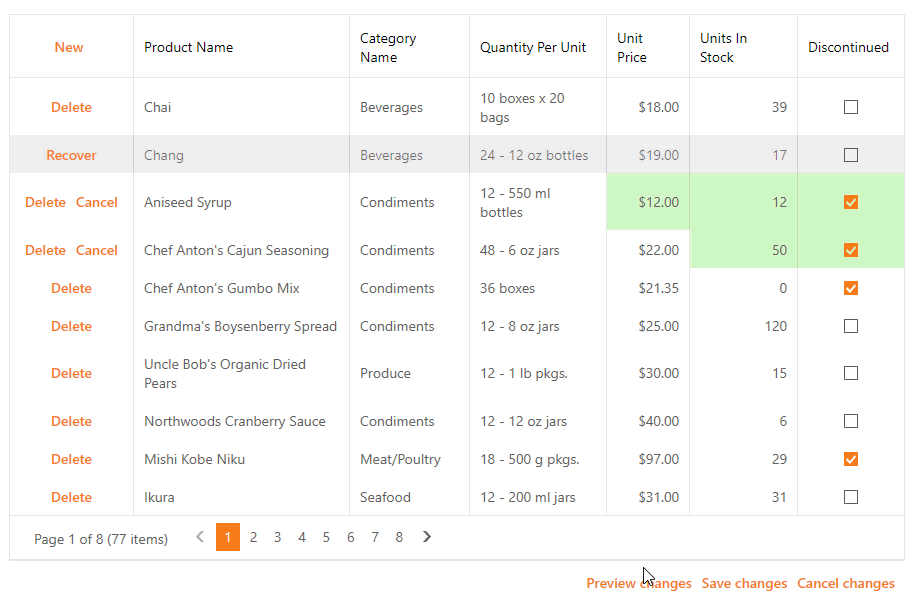The width and height of the screenshot is (912, 600).
Task: Click Cancel changes
Action: (846, 583)
